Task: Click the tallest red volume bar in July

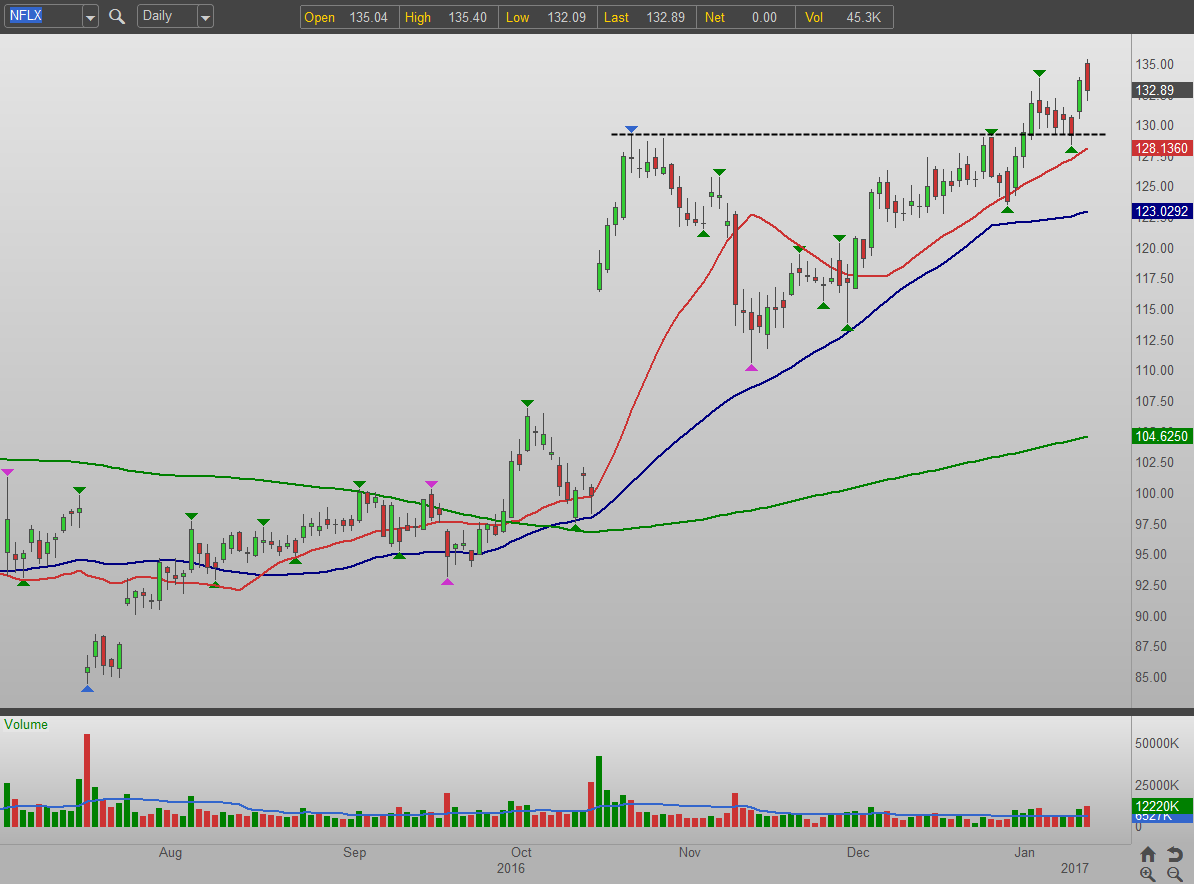Action: 87,780
